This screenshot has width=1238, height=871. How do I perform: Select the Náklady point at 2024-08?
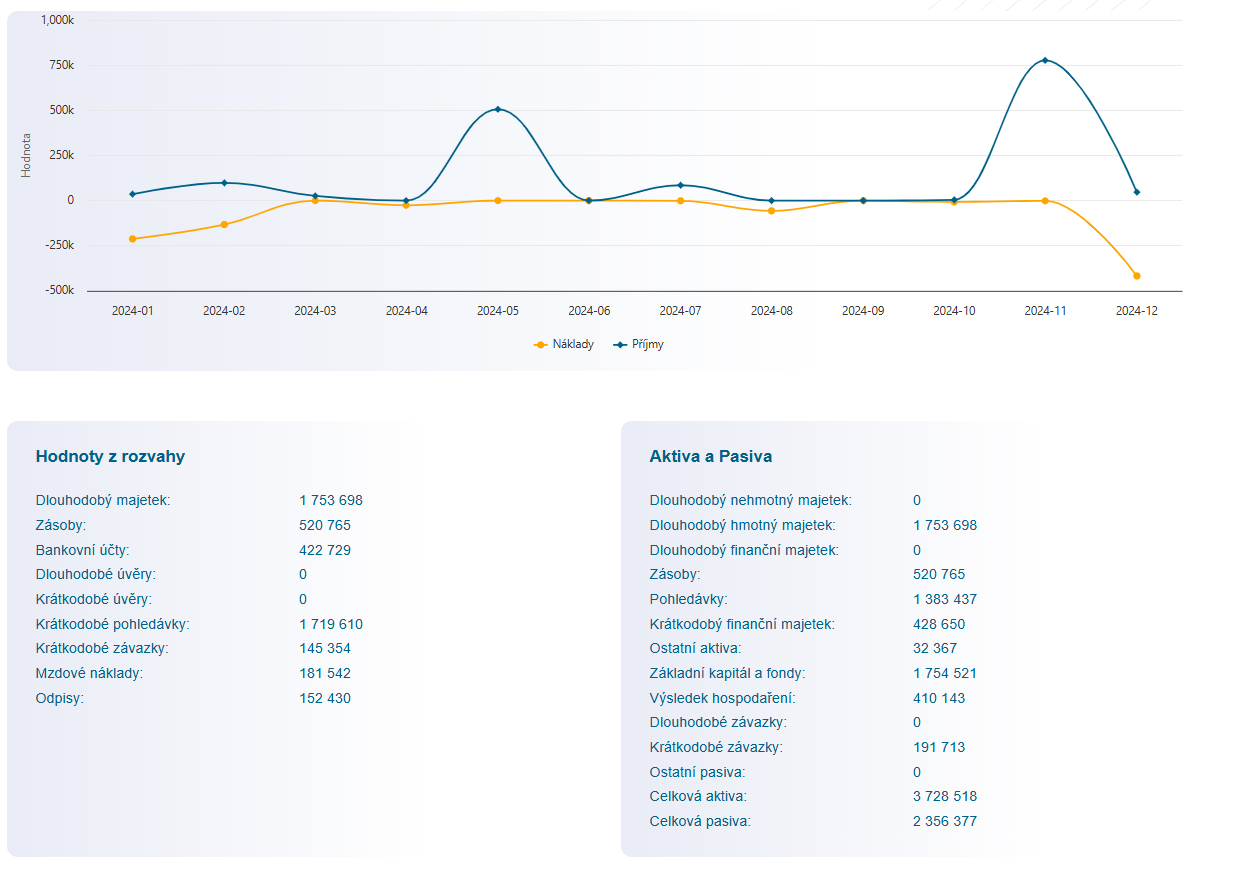click(x=771, y=211)
